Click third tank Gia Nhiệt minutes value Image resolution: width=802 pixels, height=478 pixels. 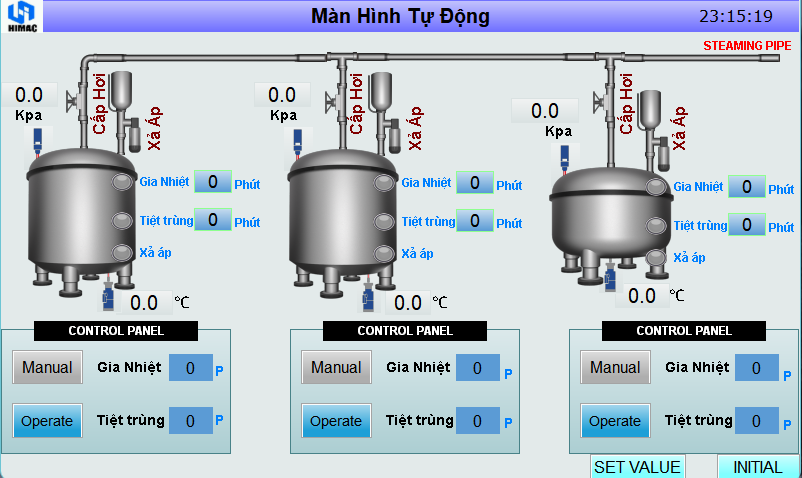747,187
